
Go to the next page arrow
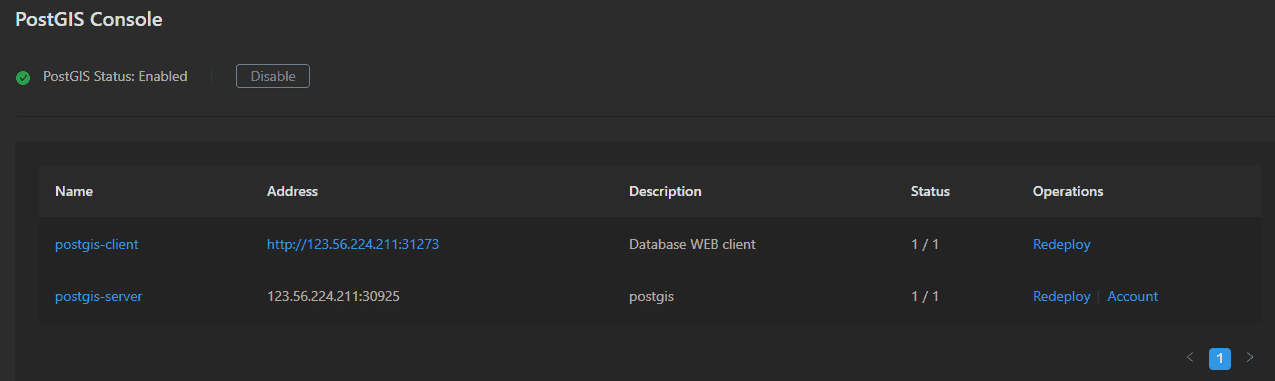pyautogui.click(x=1250, y=357)
